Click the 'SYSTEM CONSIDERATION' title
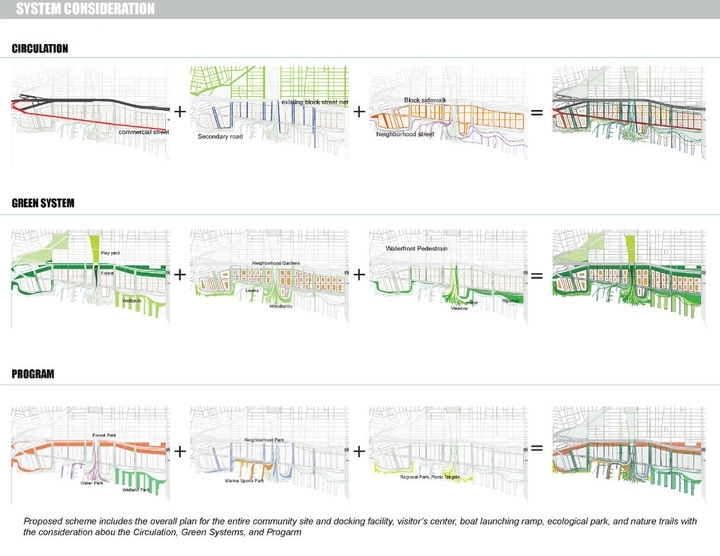The height and width of the screenshot is (556, 720). pos(85,8)
